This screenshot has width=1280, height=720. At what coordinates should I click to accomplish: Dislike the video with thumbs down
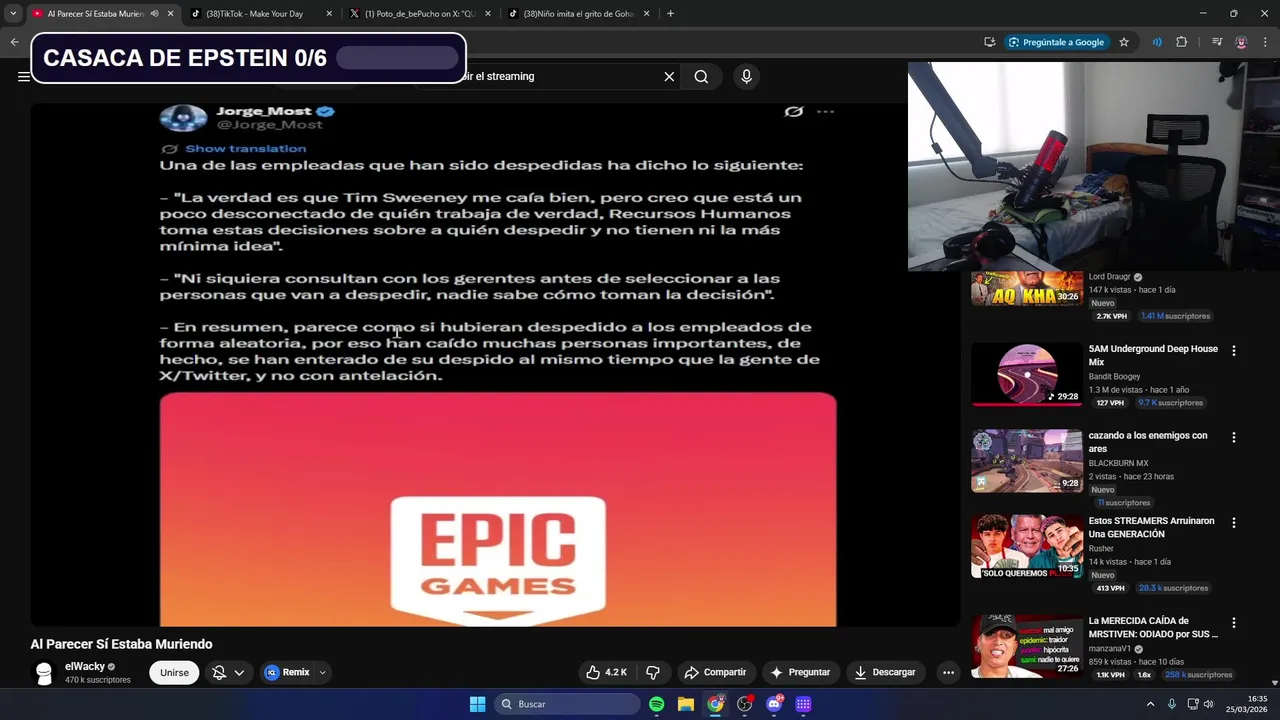pos(652,672)
